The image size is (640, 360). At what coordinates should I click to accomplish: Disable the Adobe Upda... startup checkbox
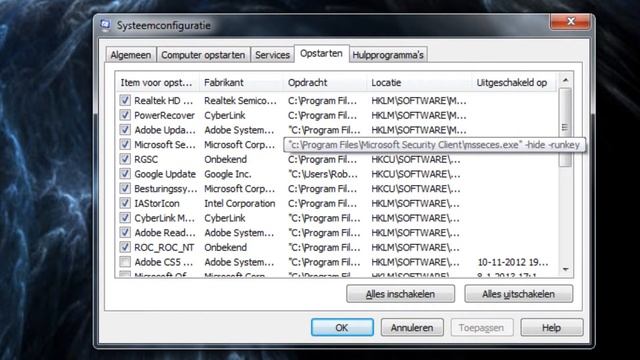[x=125, y=130]
